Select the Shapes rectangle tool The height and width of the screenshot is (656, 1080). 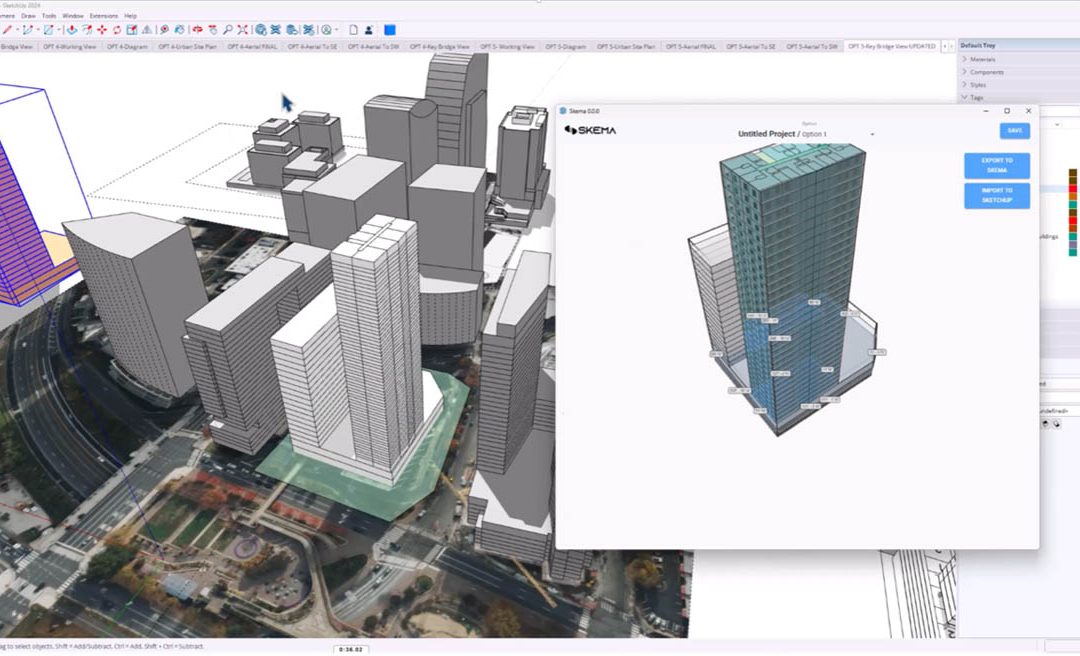49,30
